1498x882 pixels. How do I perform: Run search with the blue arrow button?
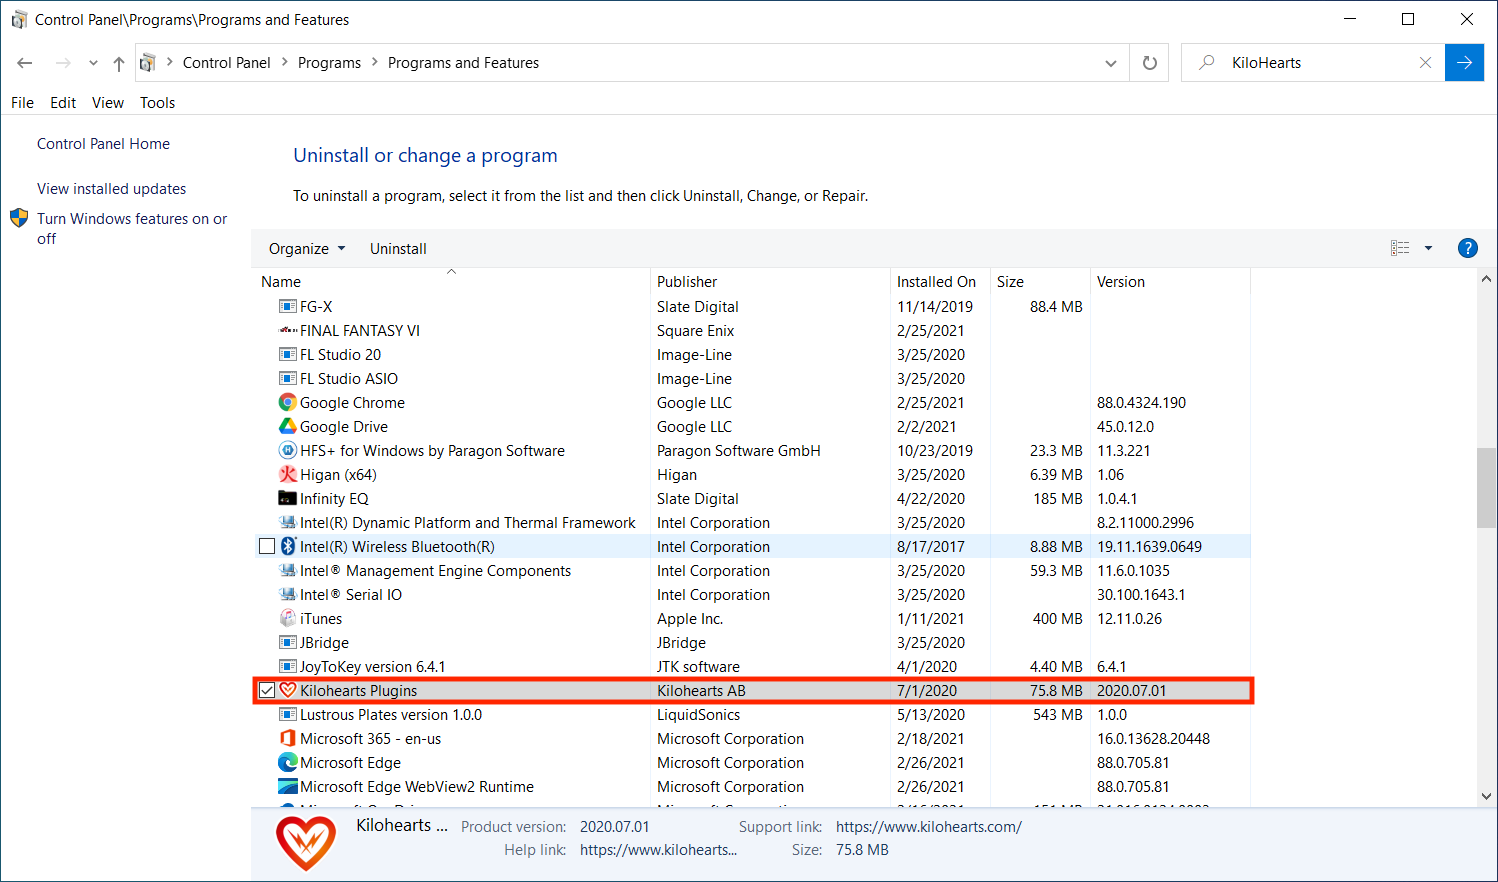(1464, 63)
